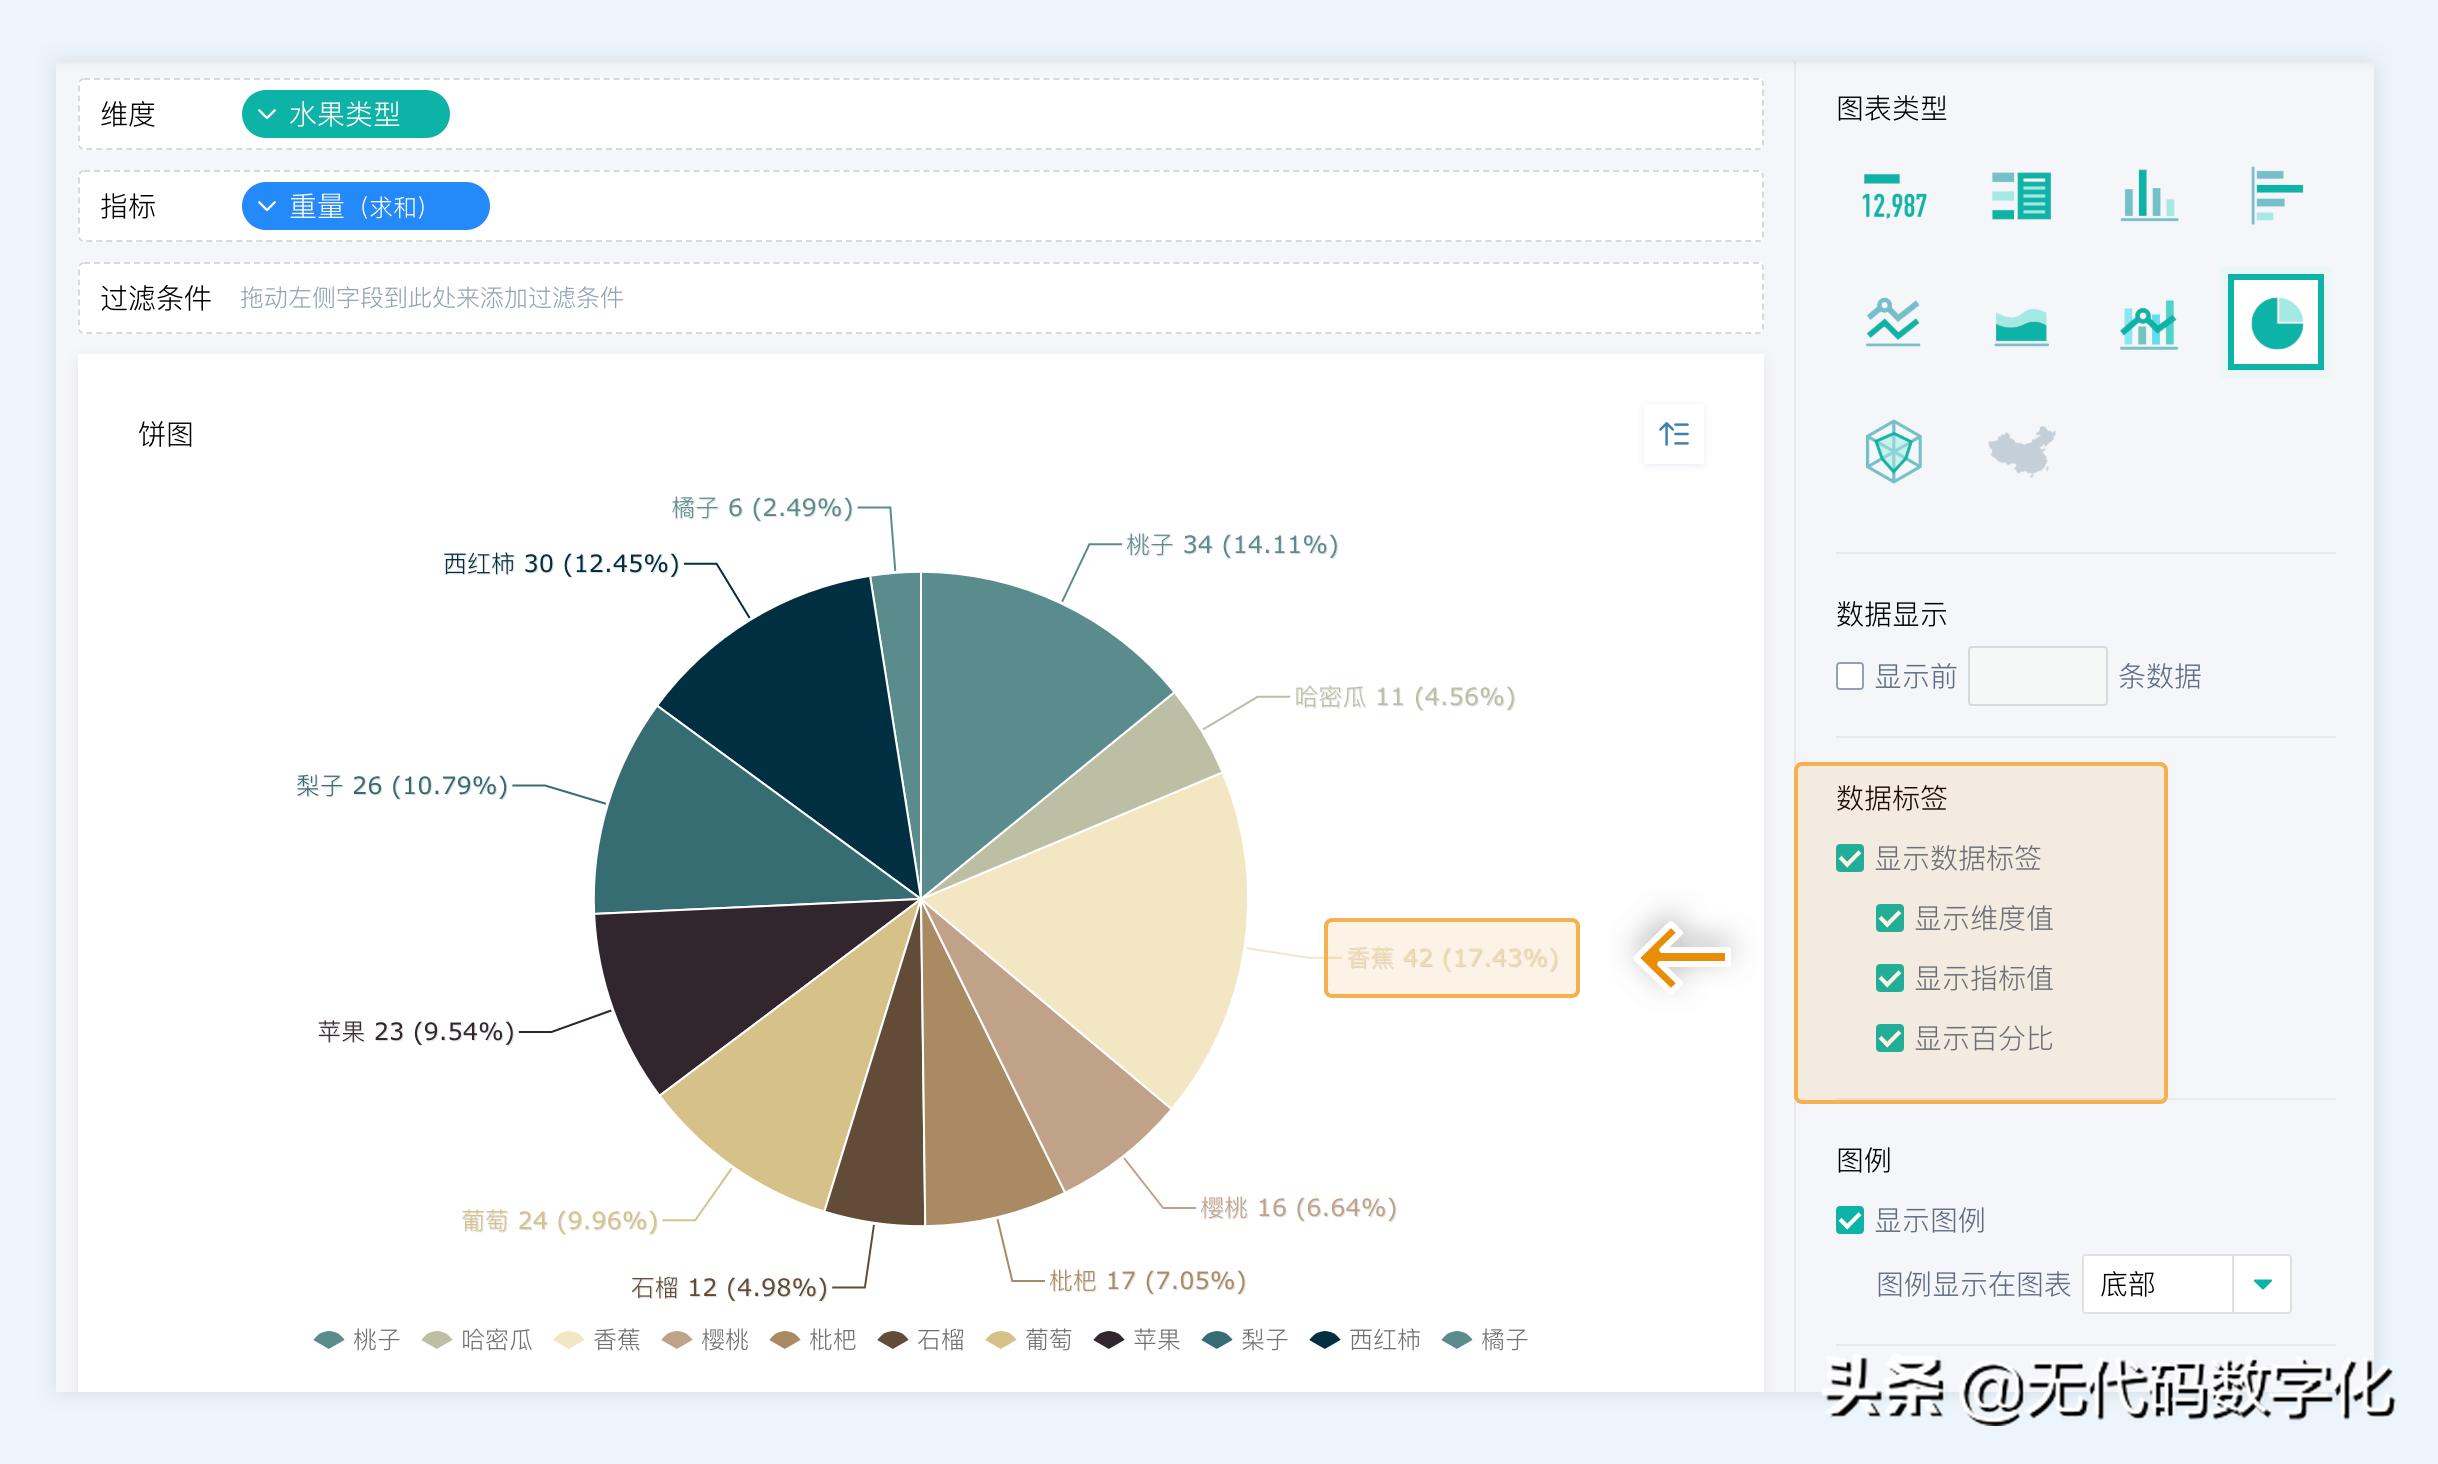Select the number card chart type

pos(1895,198)
